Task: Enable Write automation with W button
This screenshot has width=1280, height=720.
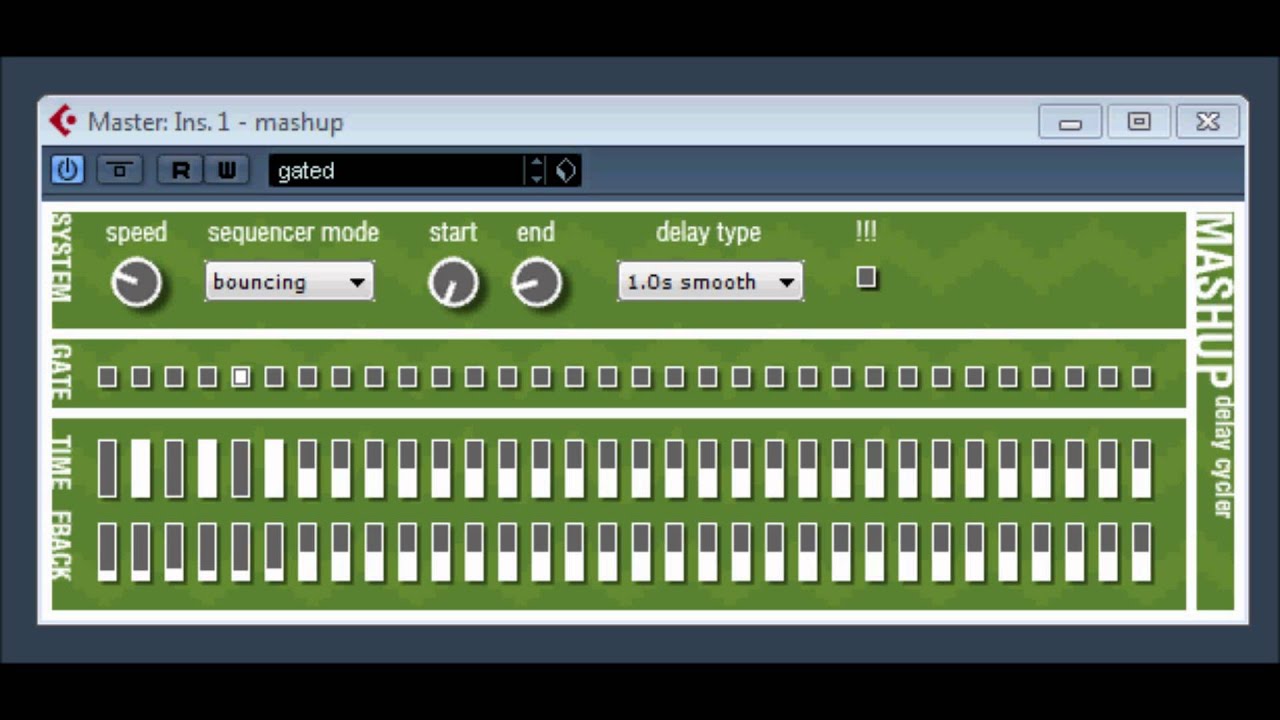Action: click(x=227, y=170)
